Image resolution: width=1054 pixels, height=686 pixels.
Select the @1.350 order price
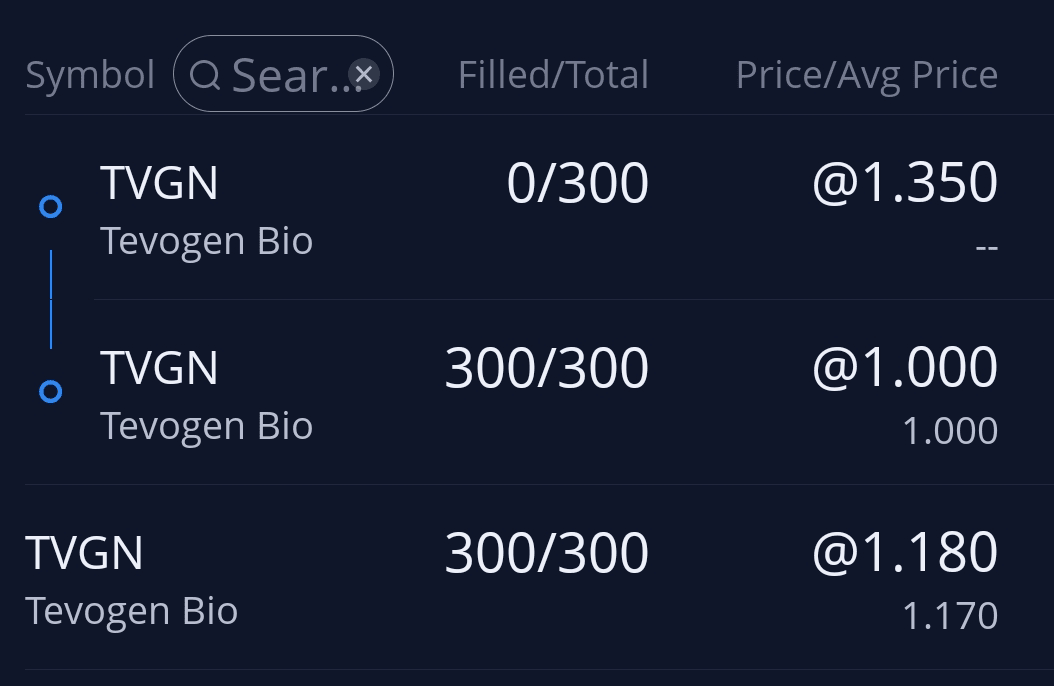coord(904,184)
